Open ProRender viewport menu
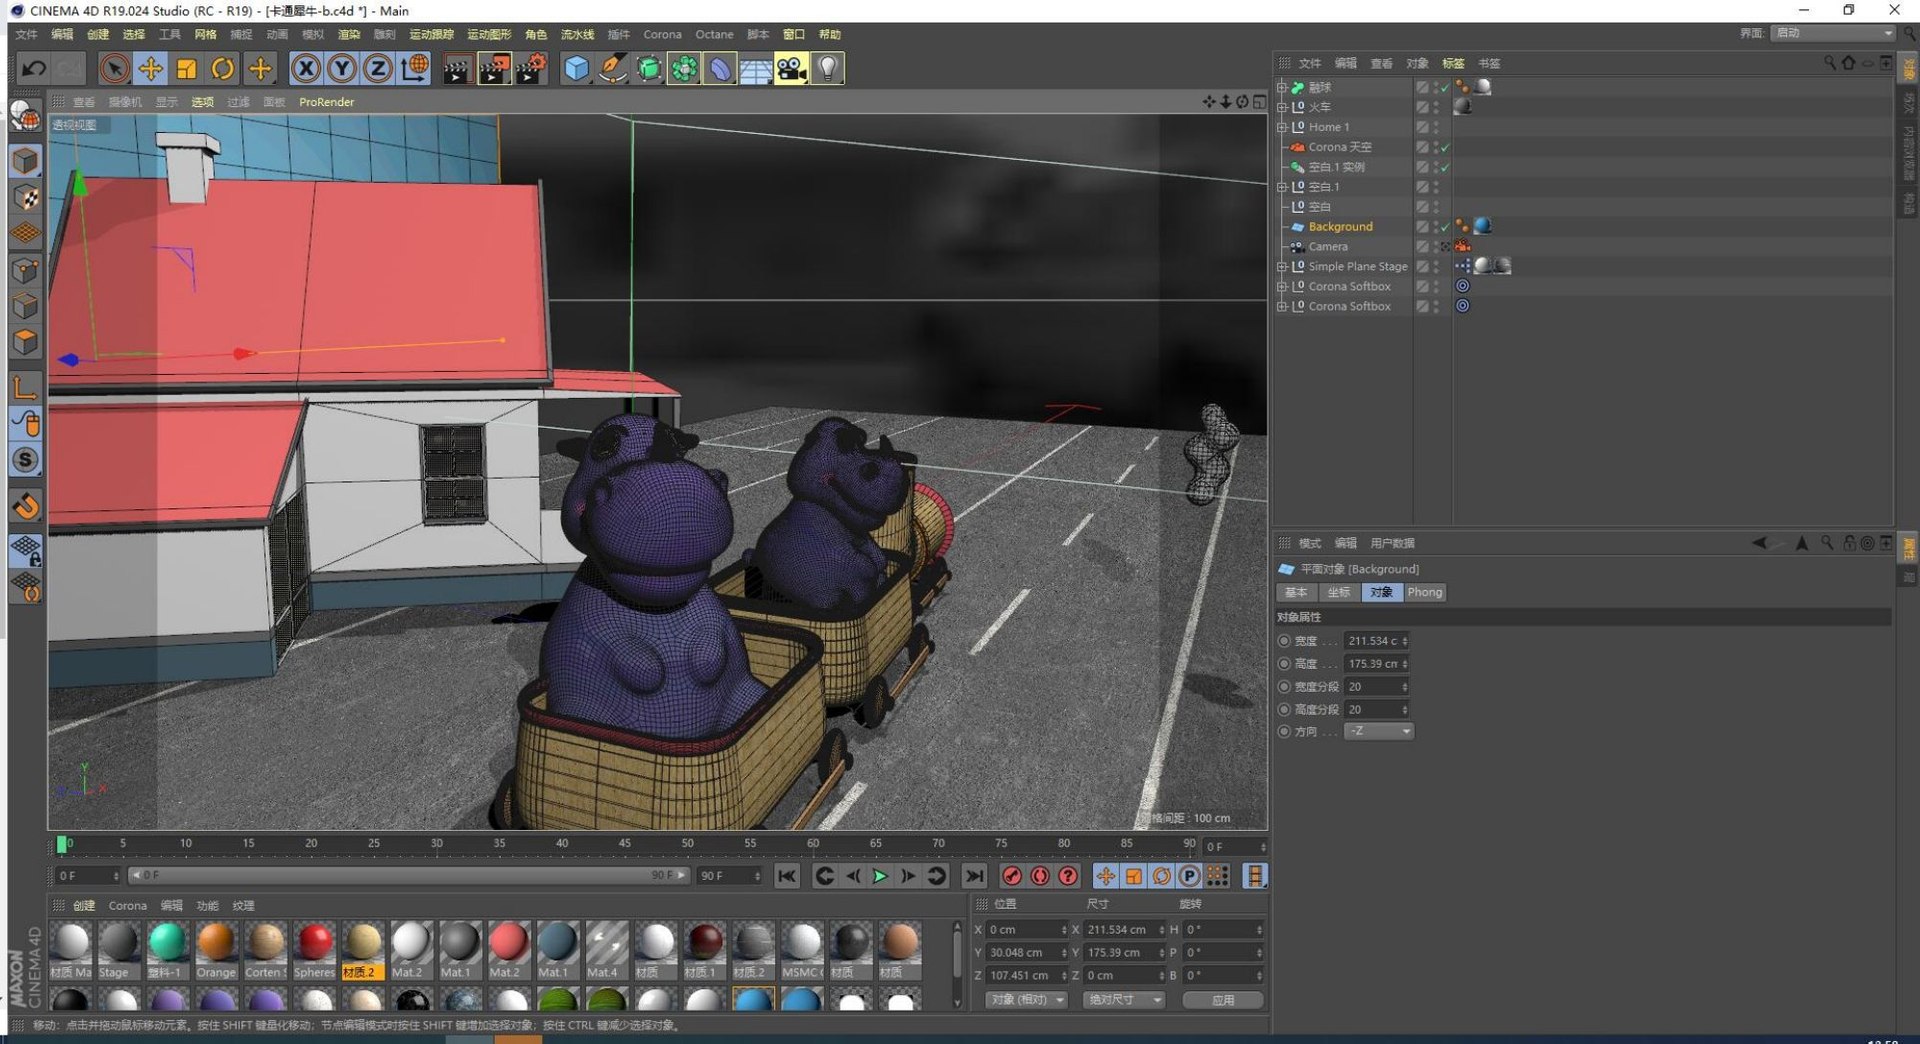The width and height of the screenshot is (1920, 1044). pyautogui.click(x=326, y=102)
